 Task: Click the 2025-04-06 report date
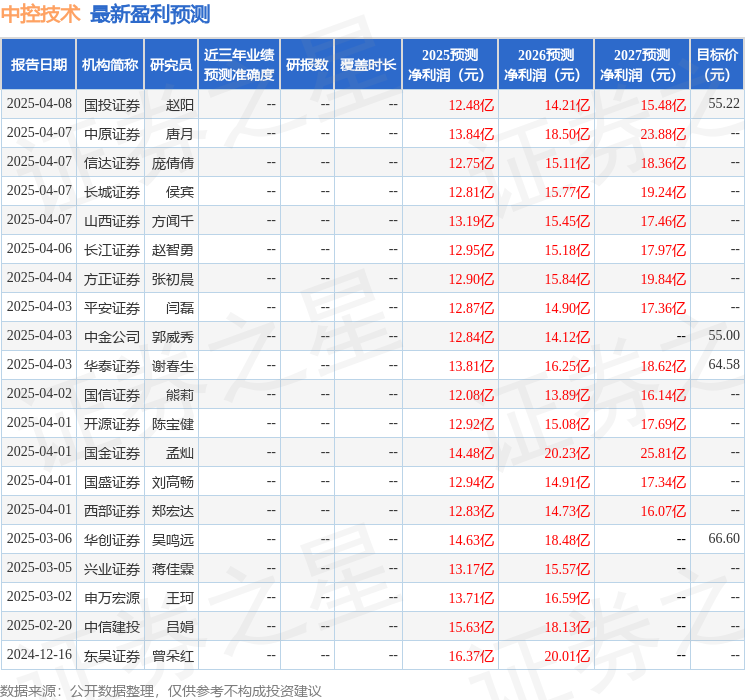coord(39,248)
